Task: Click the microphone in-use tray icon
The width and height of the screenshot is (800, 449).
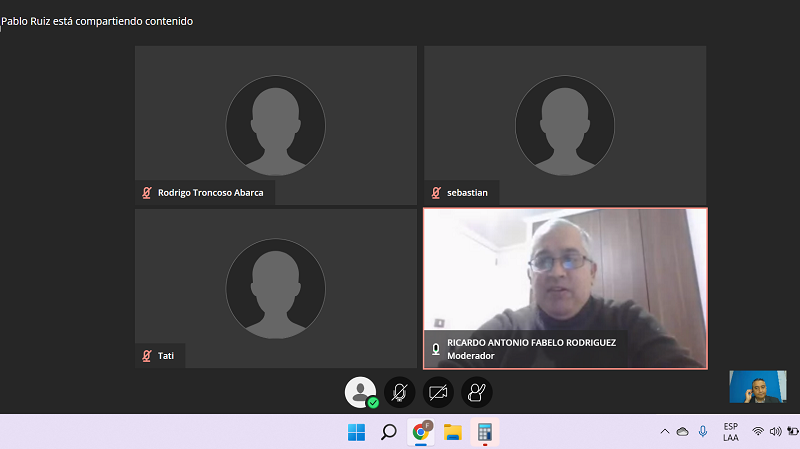Action: coord(703,432)
